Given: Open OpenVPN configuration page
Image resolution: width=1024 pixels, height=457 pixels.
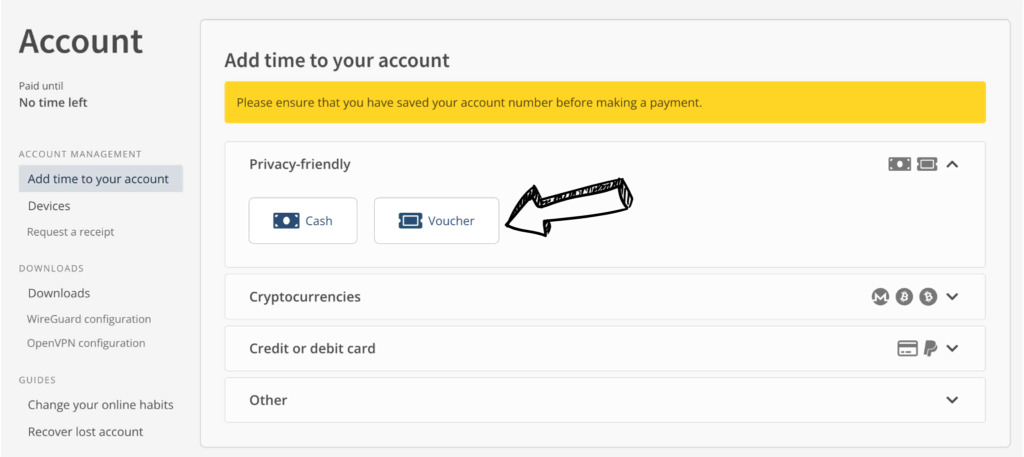Looking at the screenshot, I should click(86, 343).
